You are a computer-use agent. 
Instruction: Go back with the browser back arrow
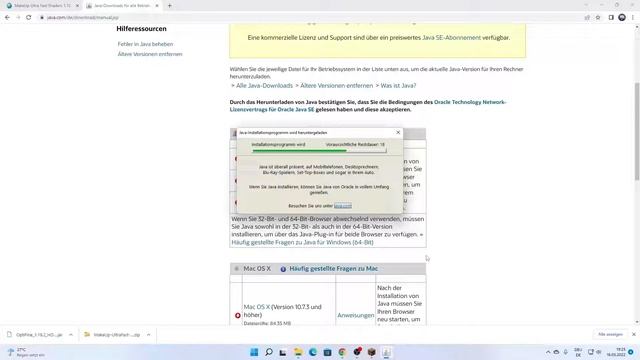point(7,18)
